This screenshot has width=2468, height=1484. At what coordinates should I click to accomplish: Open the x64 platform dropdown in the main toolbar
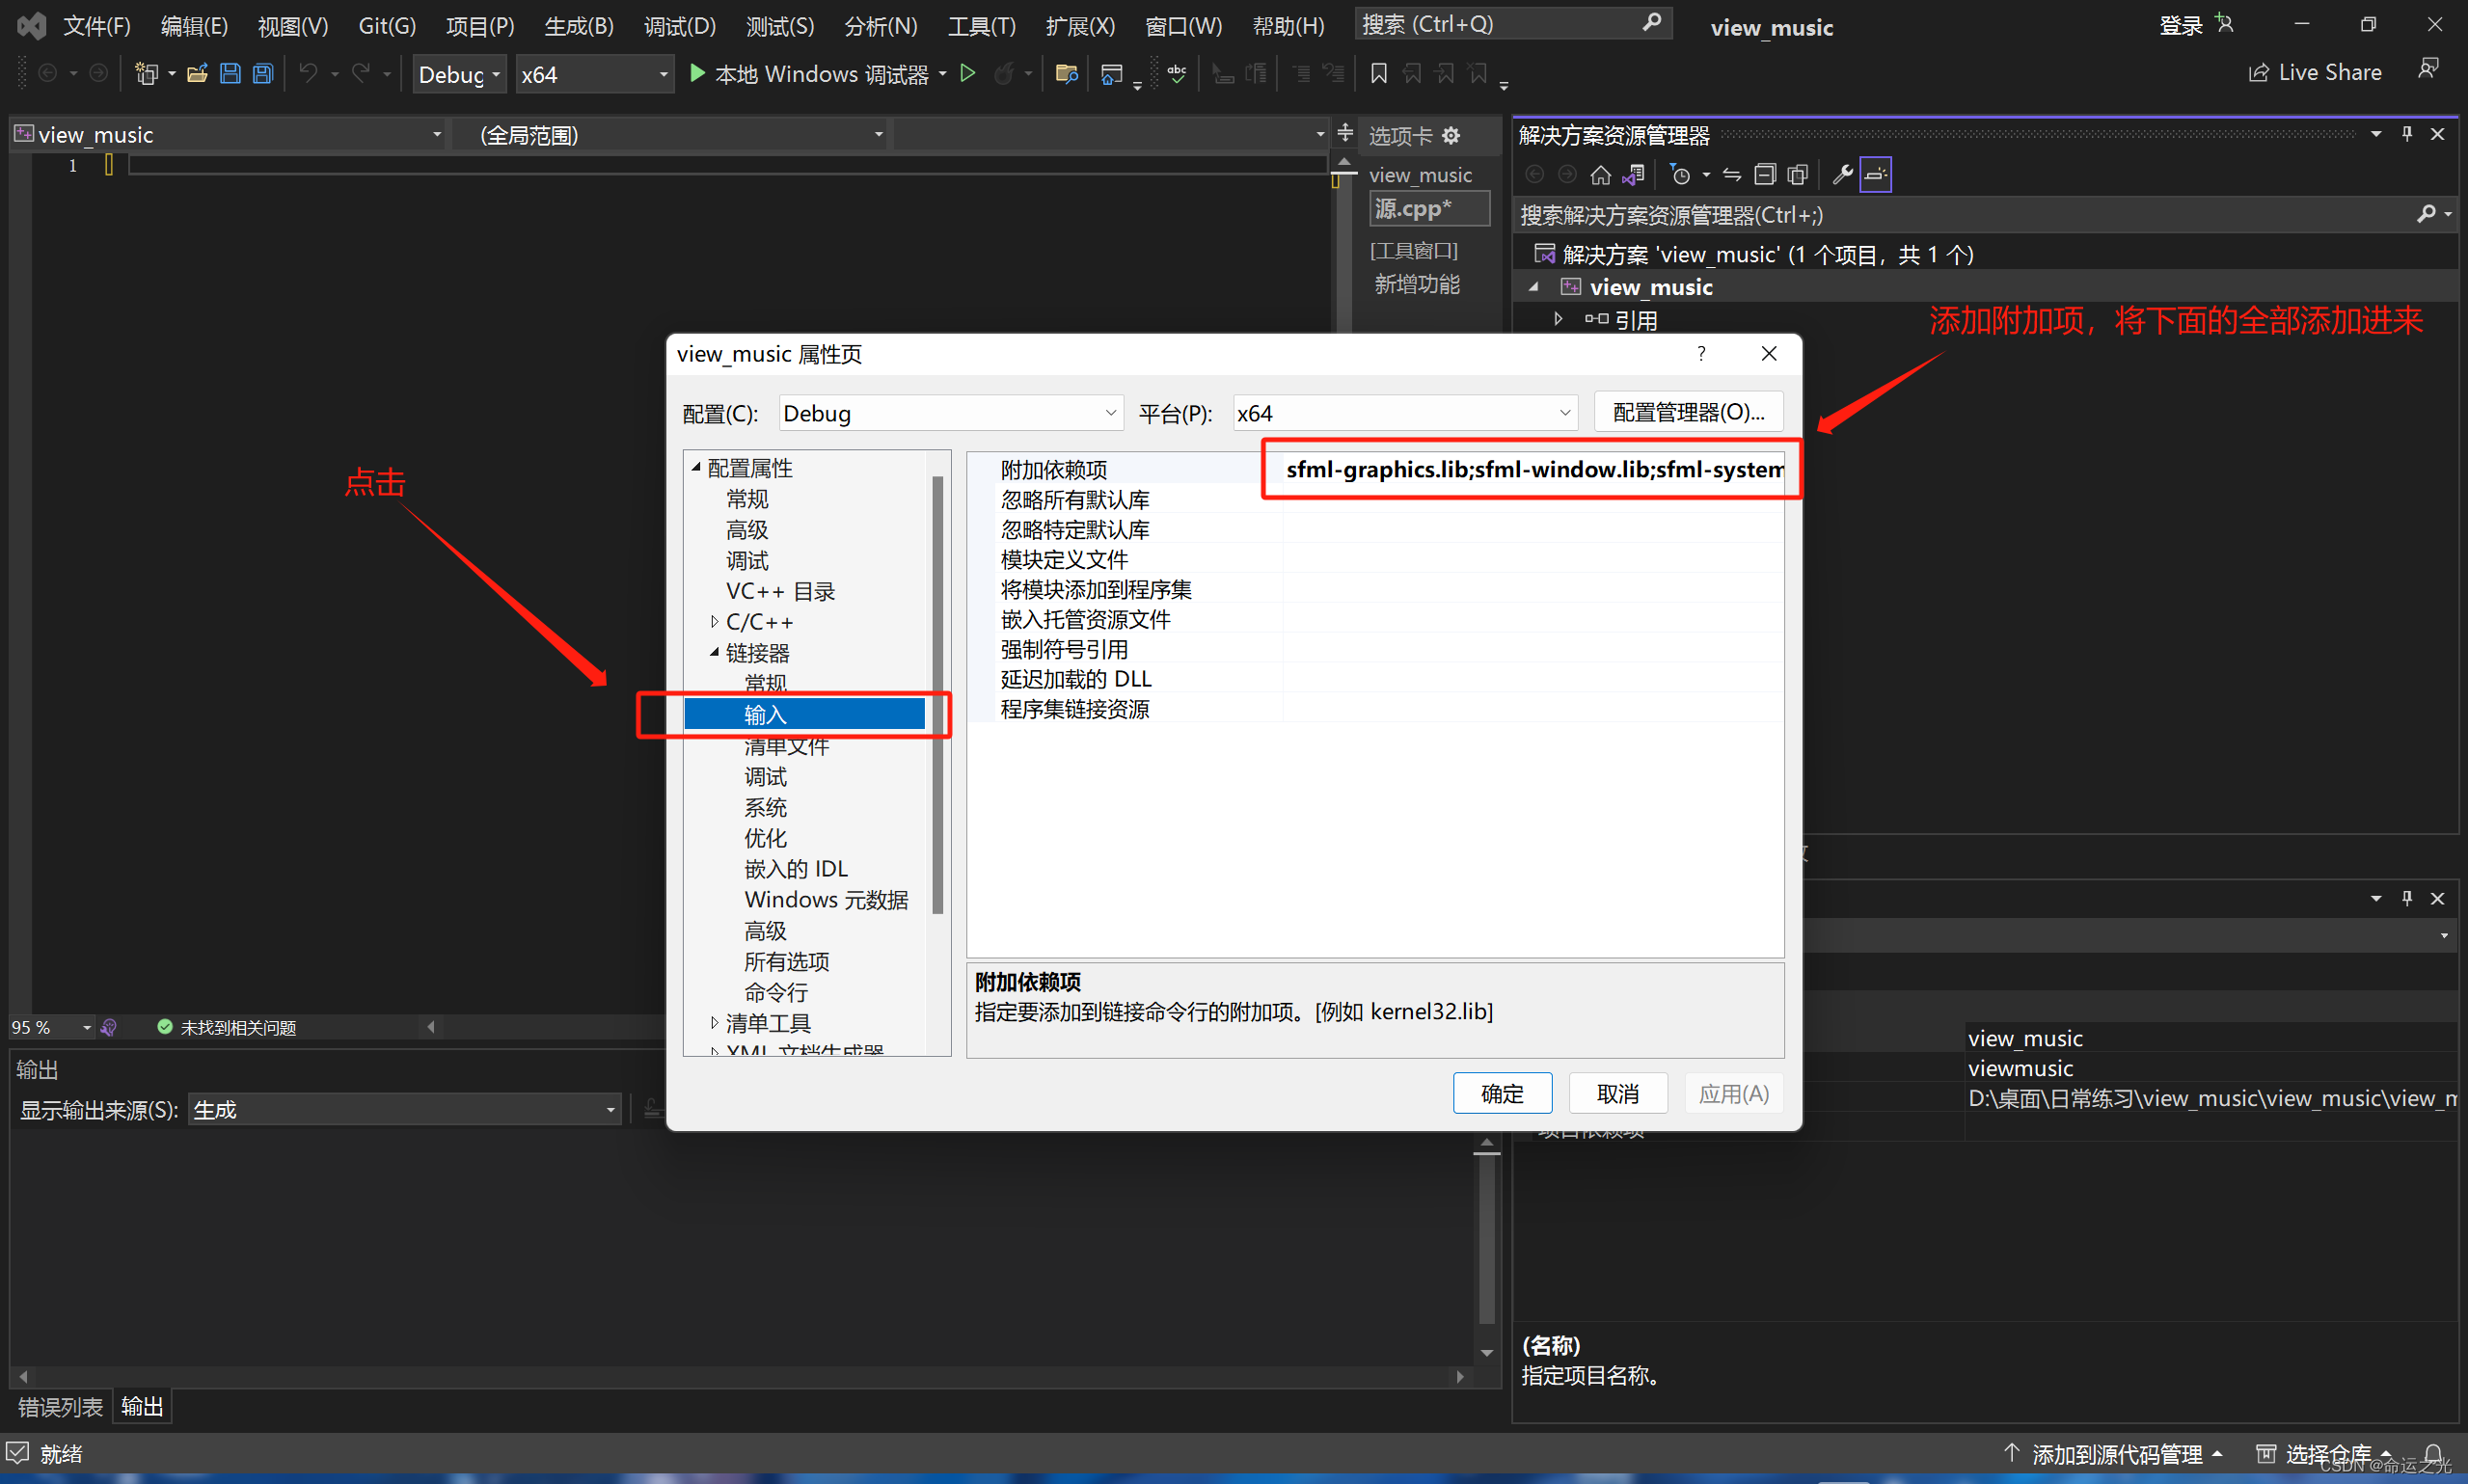point(594,74)
